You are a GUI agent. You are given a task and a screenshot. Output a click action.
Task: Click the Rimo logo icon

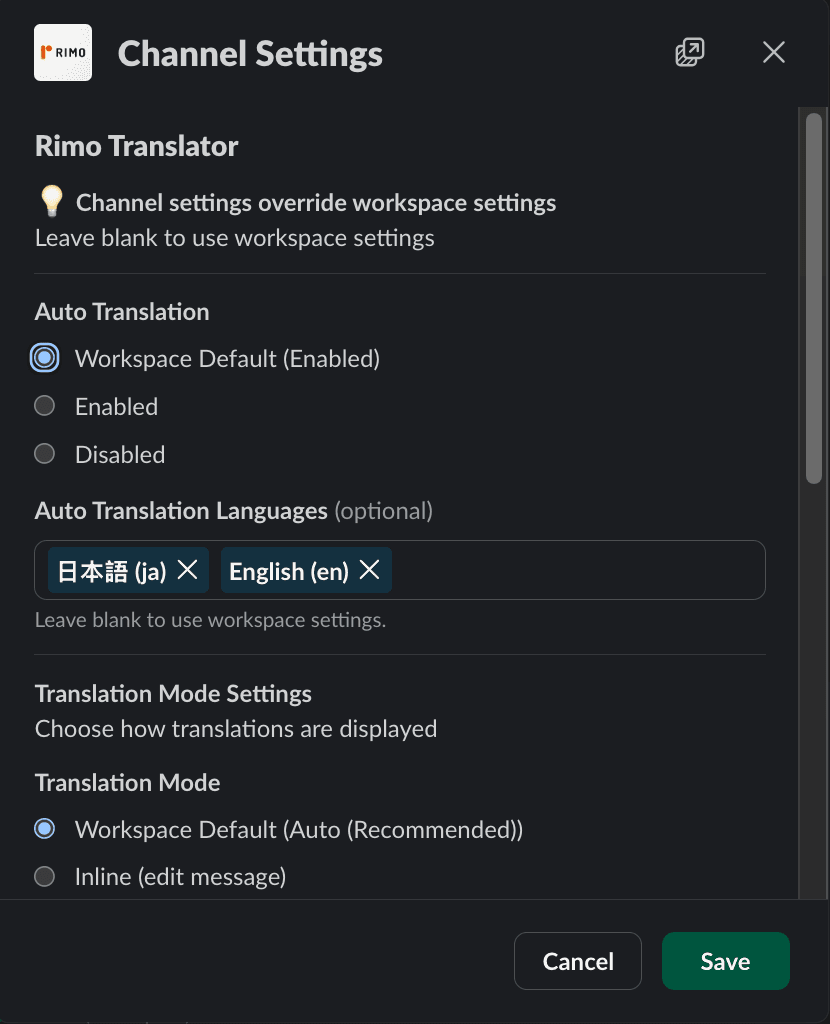point(62,52)
